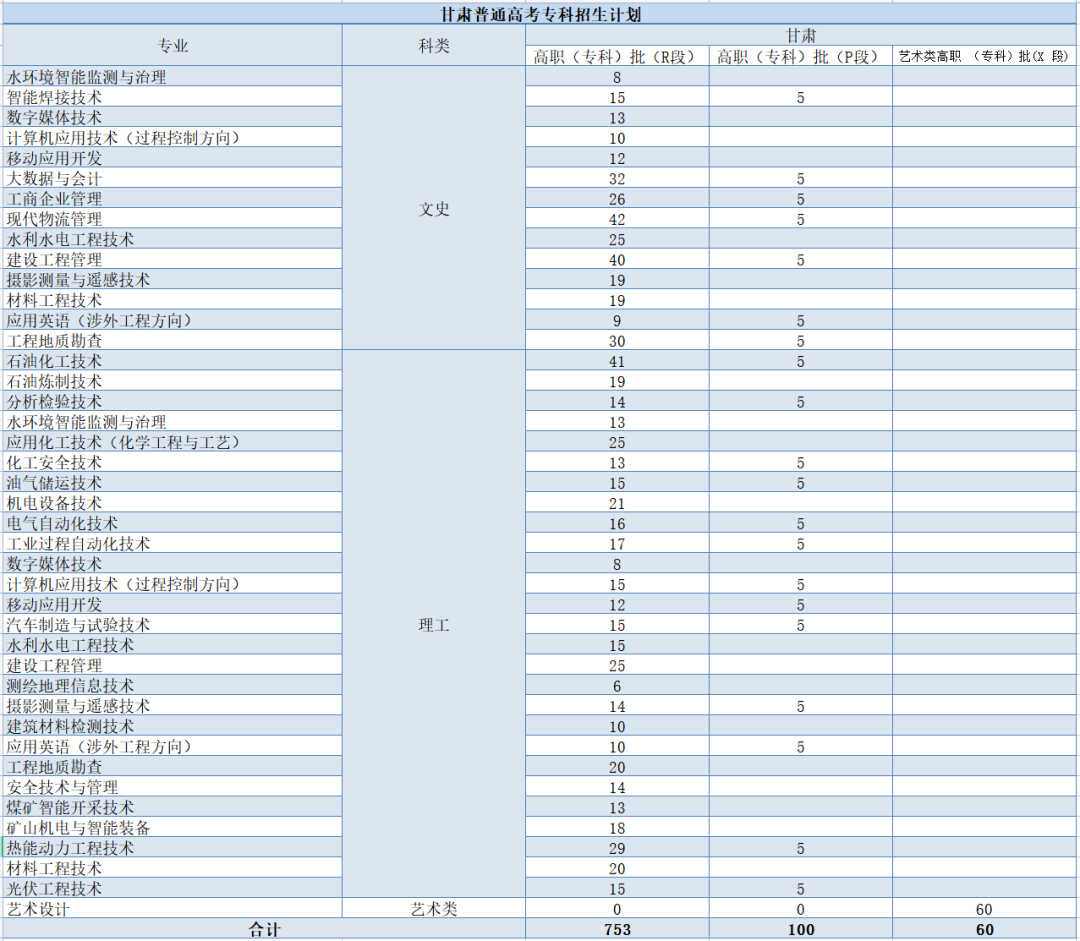Screen dimensions: 1080x941
Task: Click the 科类 column header cell
Action: [x=434, y=46]
